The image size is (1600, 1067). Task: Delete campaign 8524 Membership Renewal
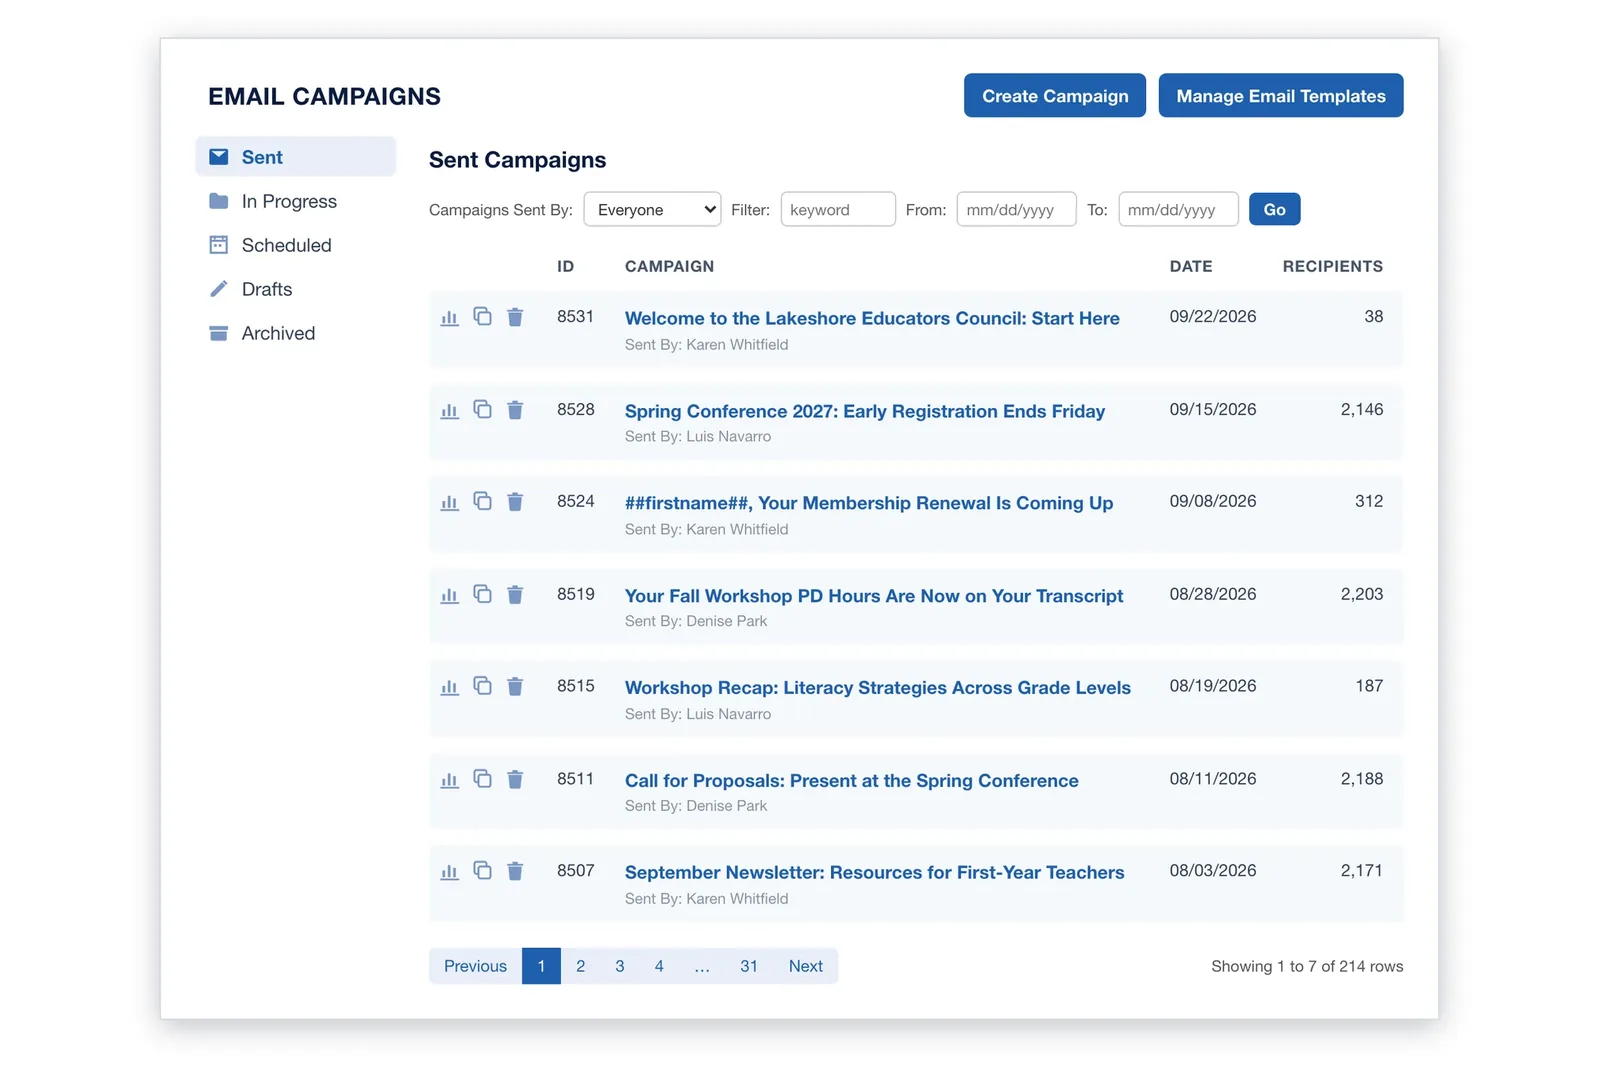tap(515, 502)
